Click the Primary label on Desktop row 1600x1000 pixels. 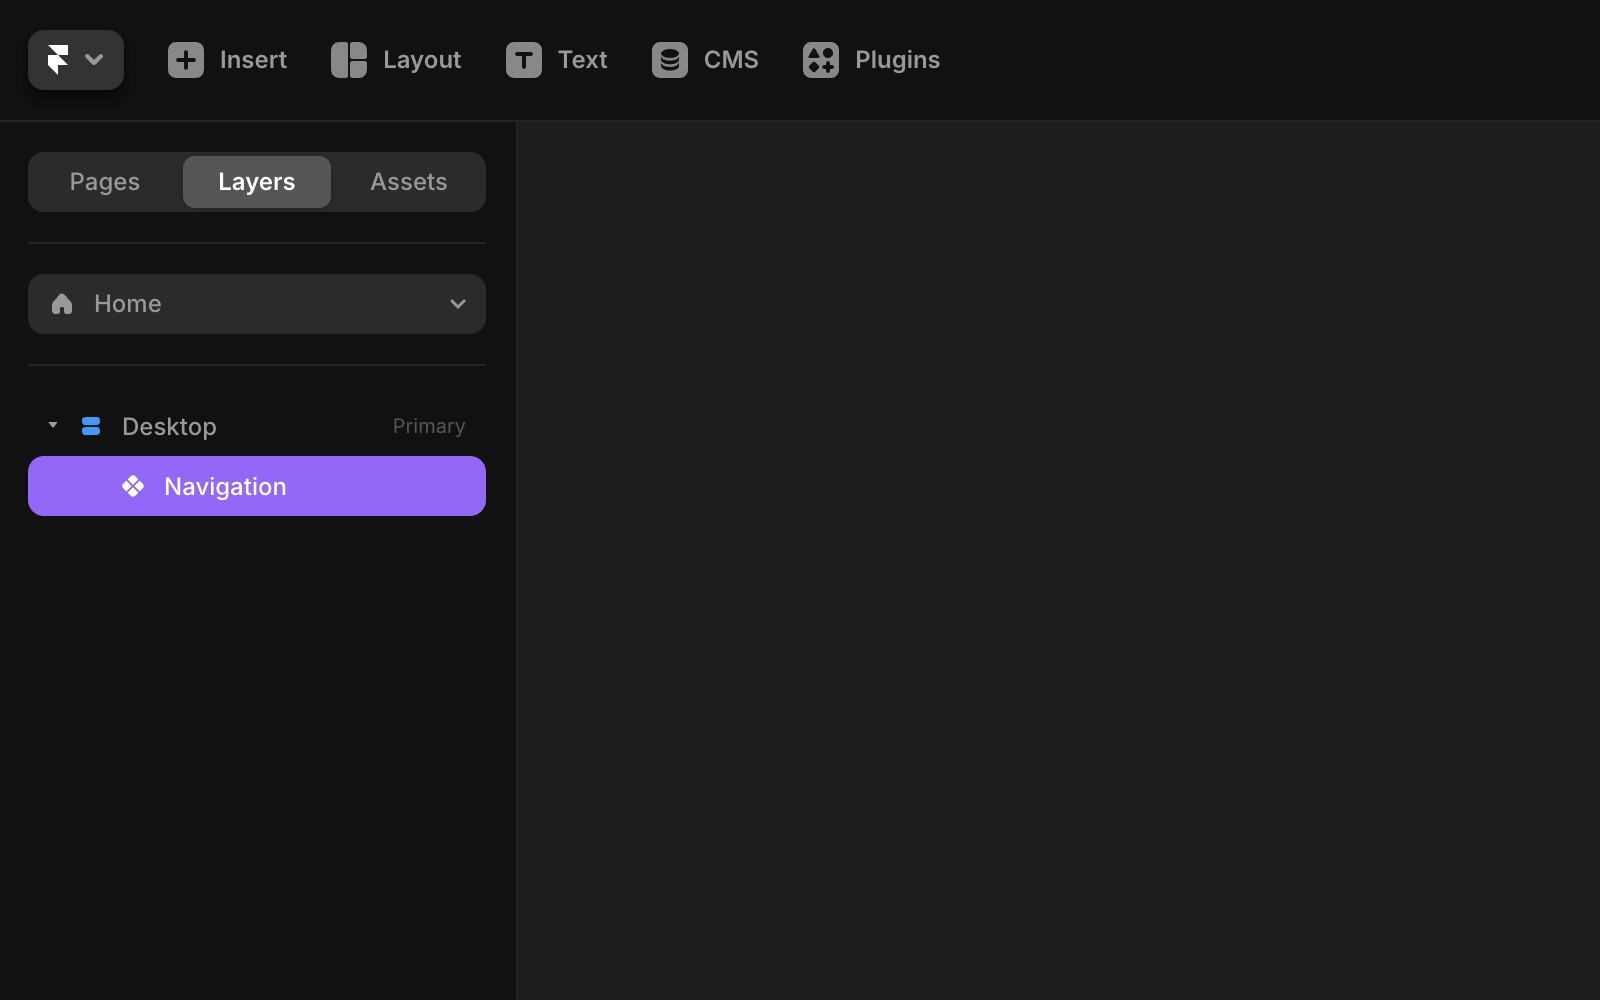click(x=429, y=426)
